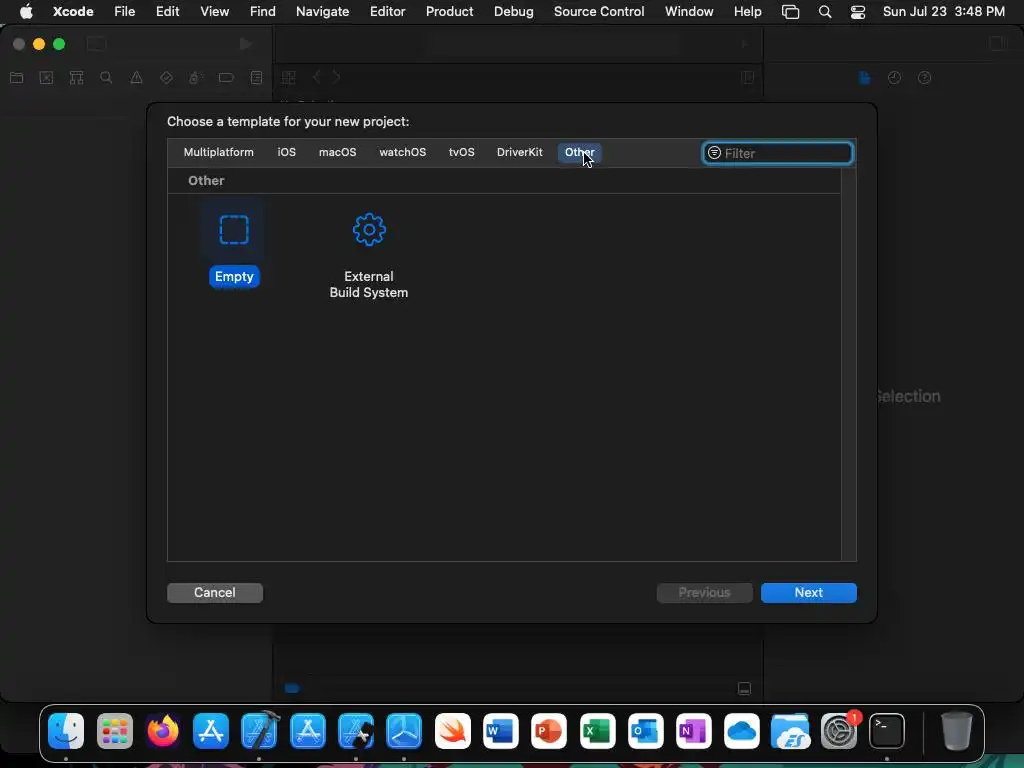Viewport: 1024px width, 768px height.
Task: Click the editor options button beside the inspector
Action: point(748,78)
